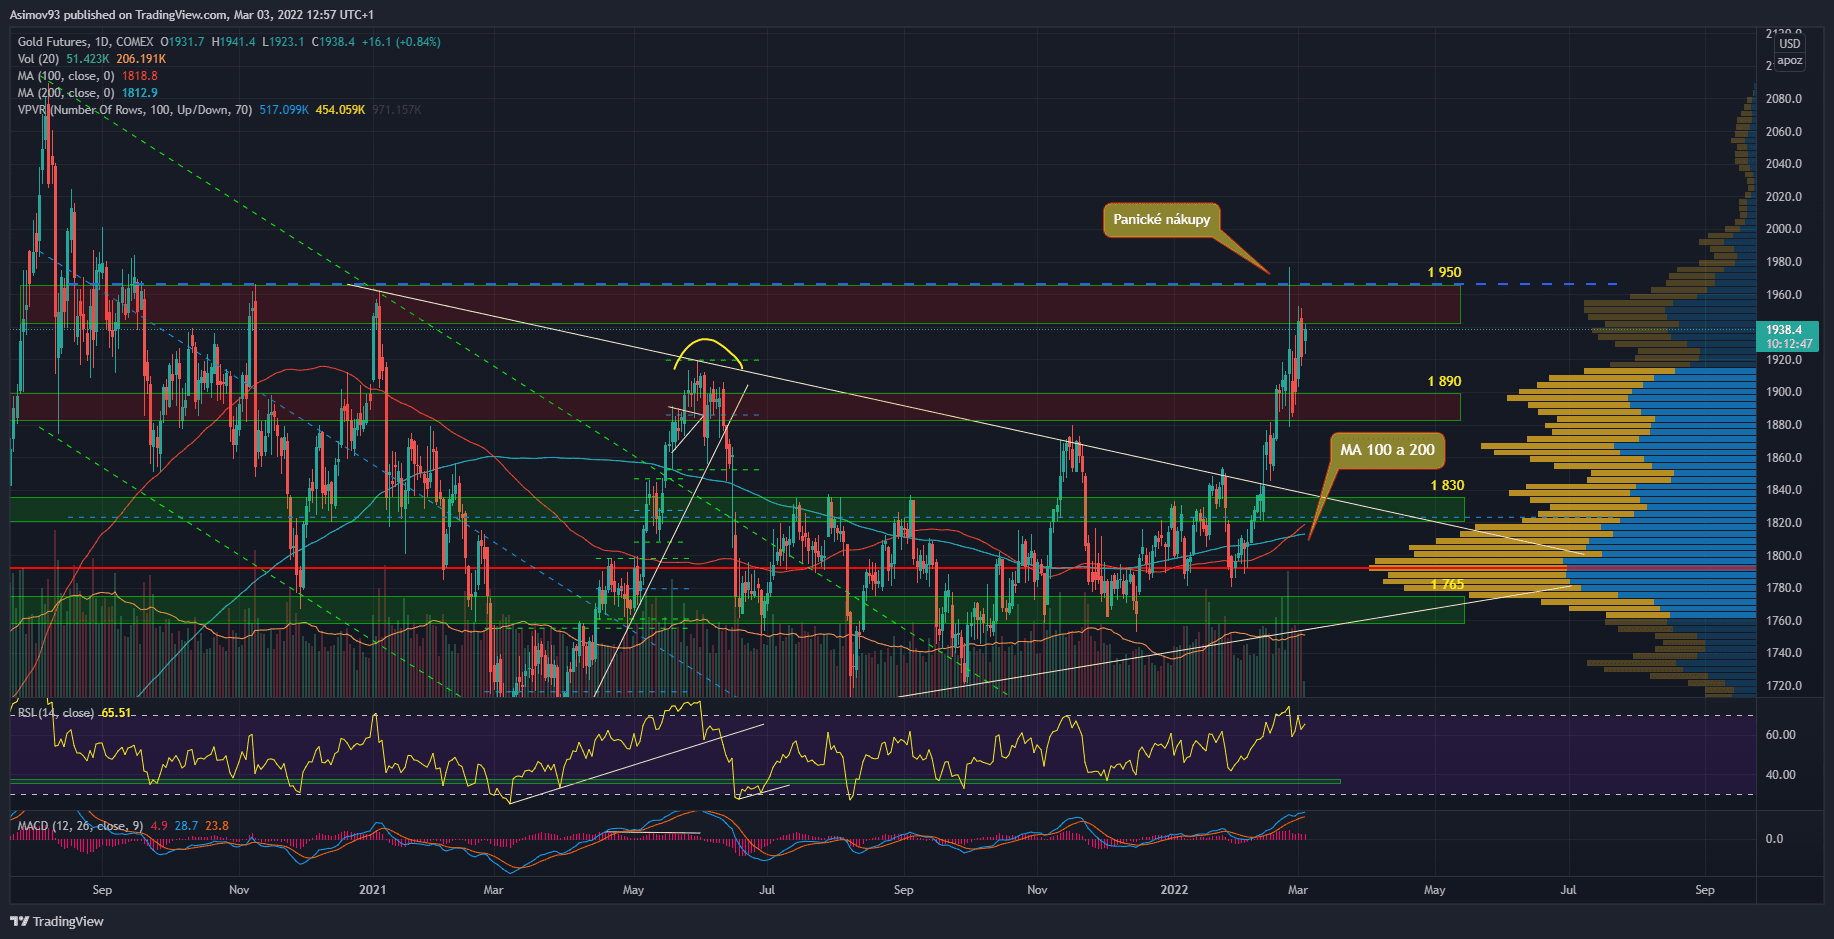Click the TradingView logo in bottom corner
This screenshot has width=1834, height=939.
[x=58, y=921]
